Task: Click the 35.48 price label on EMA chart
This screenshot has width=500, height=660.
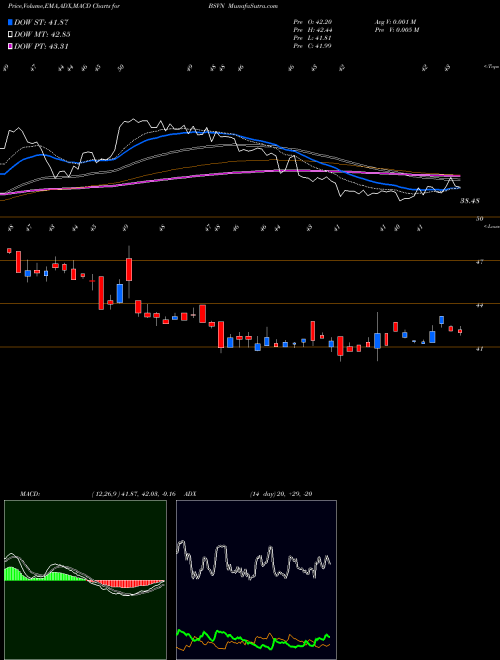Action: click(x=470, y=201)
